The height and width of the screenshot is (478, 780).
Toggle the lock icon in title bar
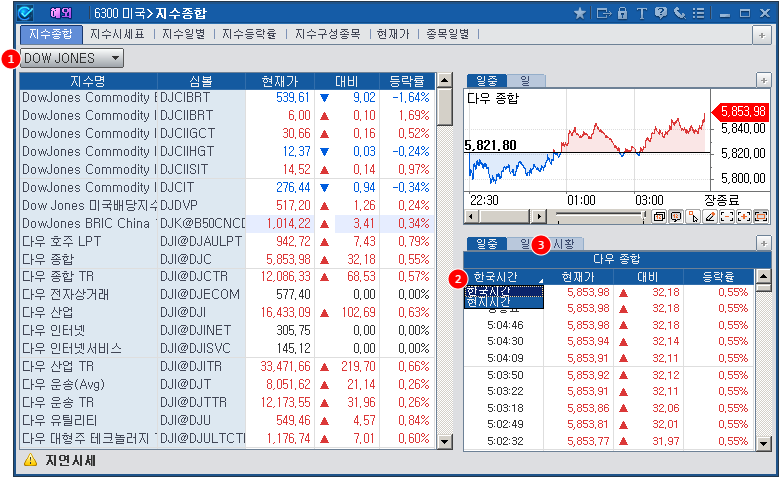[622, 13]
